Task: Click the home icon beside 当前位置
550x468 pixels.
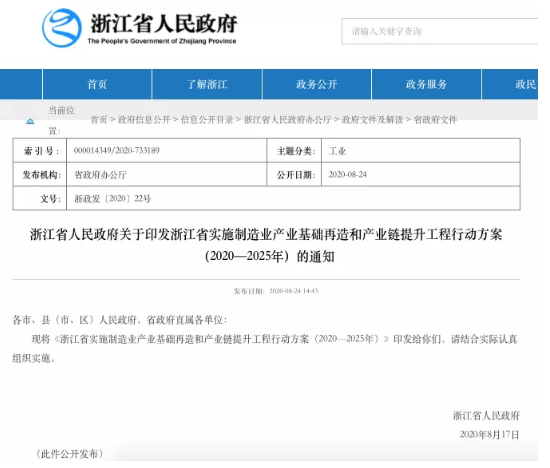Action: (31, 121)
